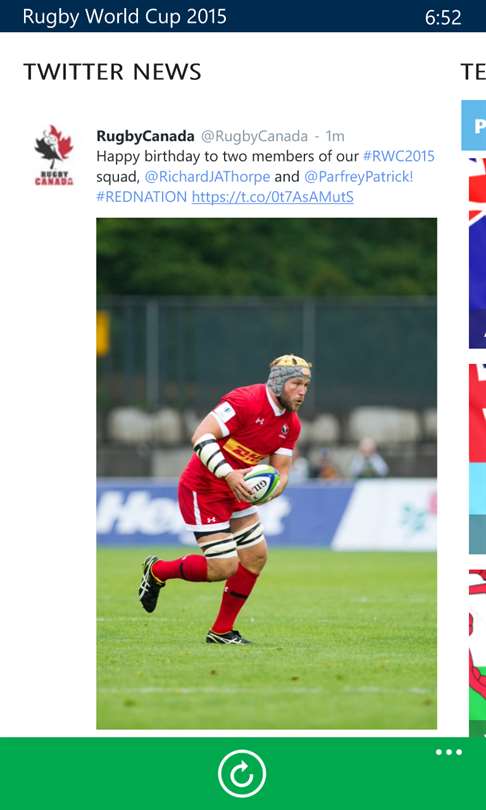Tap the @RugbyCanada handle
Image resolution: width=486 pixels, height=810 pixels.
[254, 136]
